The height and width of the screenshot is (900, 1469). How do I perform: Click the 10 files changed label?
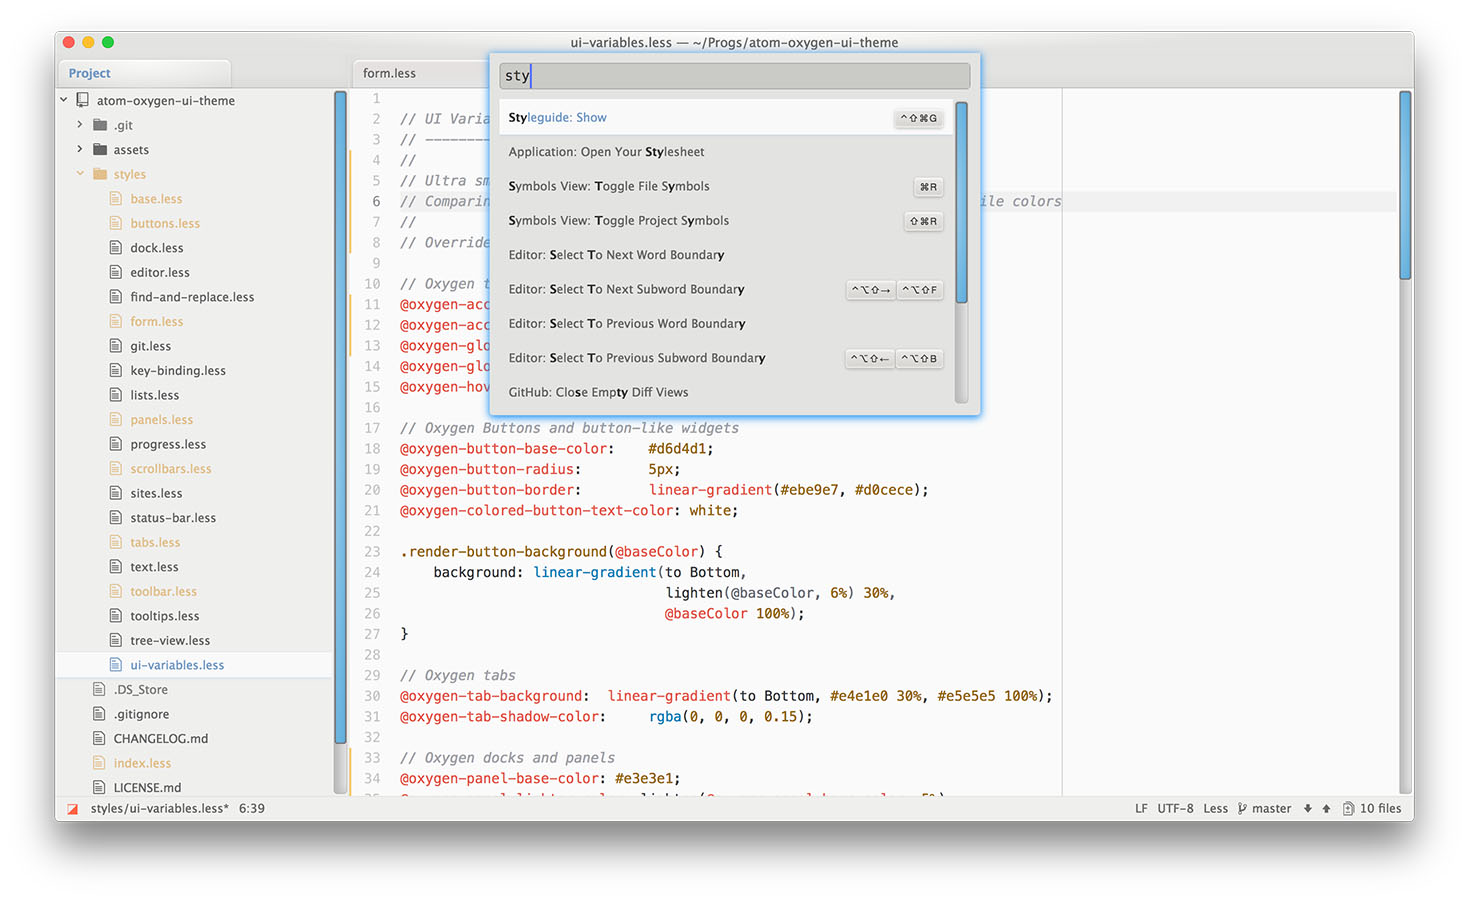point(1380,809)
